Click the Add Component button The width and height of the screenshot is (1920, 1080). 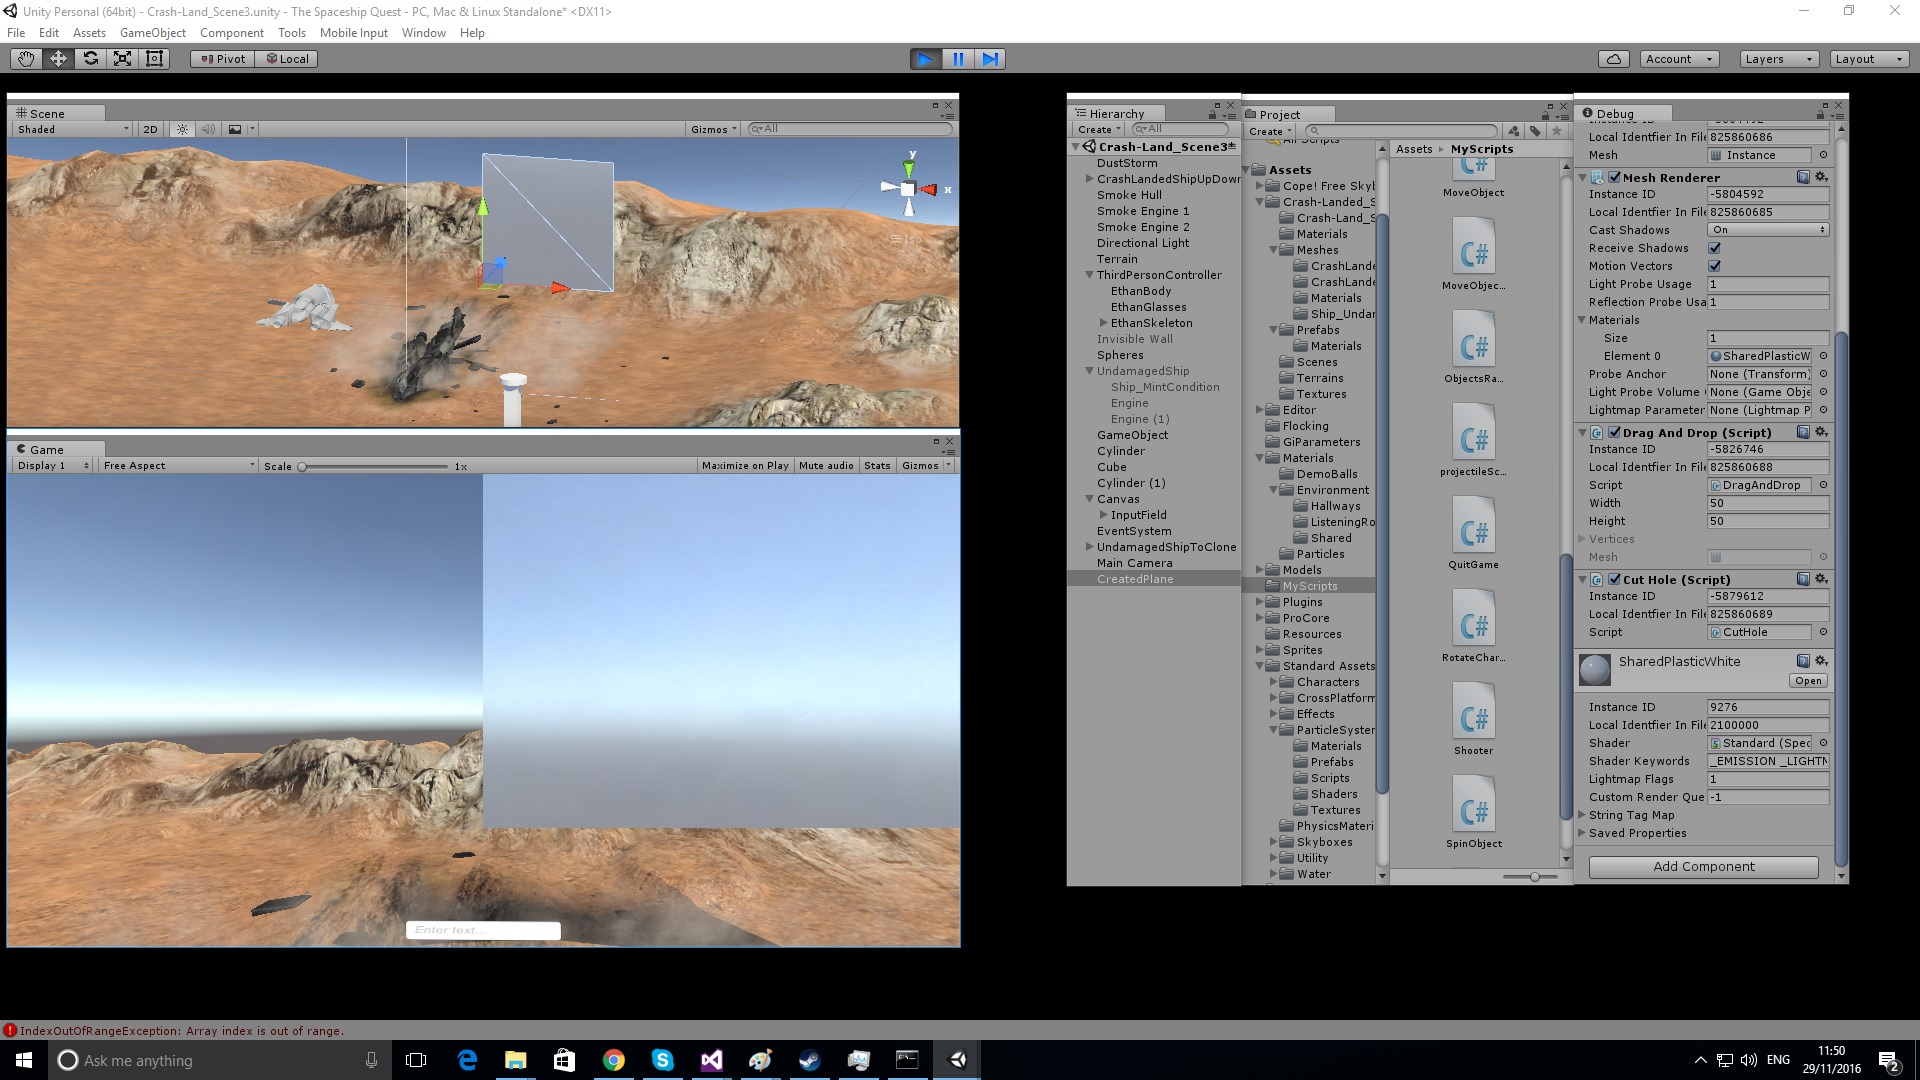(1703, 866)
